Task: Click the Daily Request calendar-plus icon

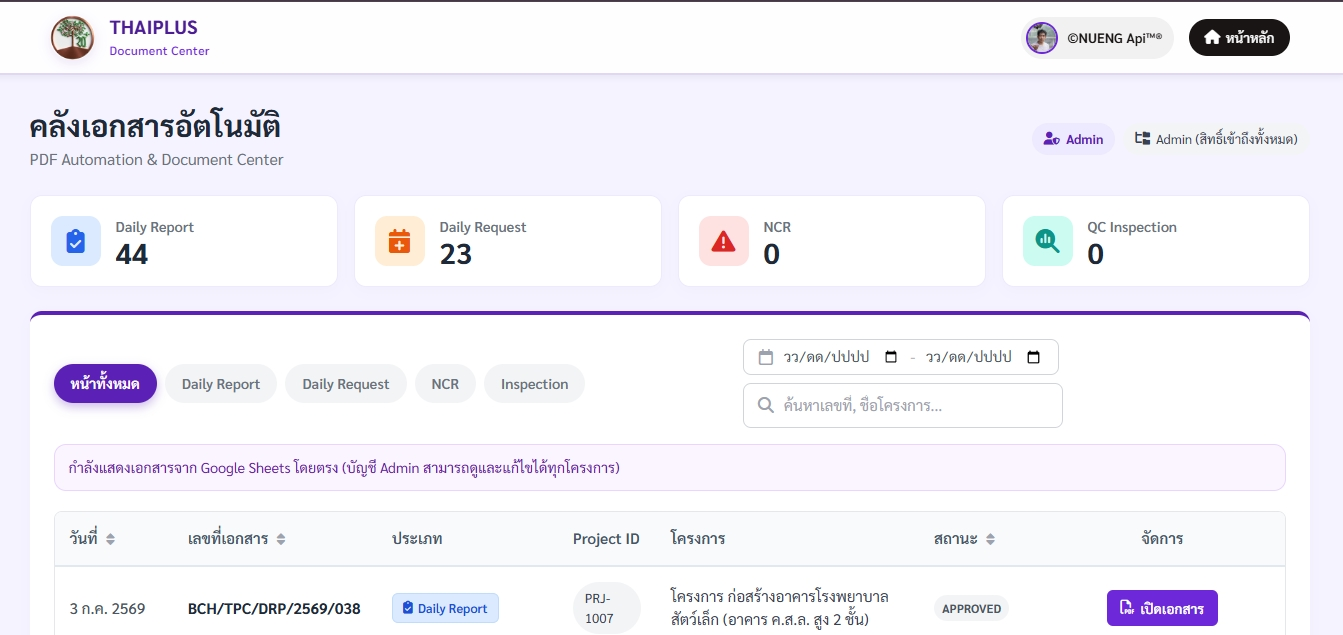Action: tap(400, 241)
